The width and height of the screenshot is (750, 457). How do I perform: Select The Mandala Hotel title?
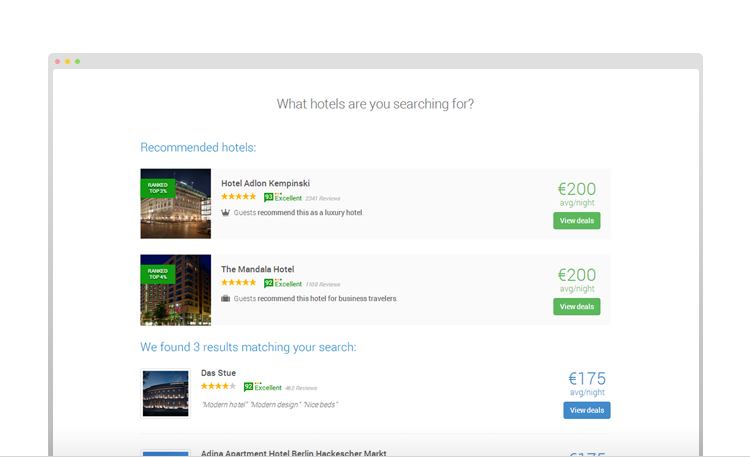click(257, 269)
